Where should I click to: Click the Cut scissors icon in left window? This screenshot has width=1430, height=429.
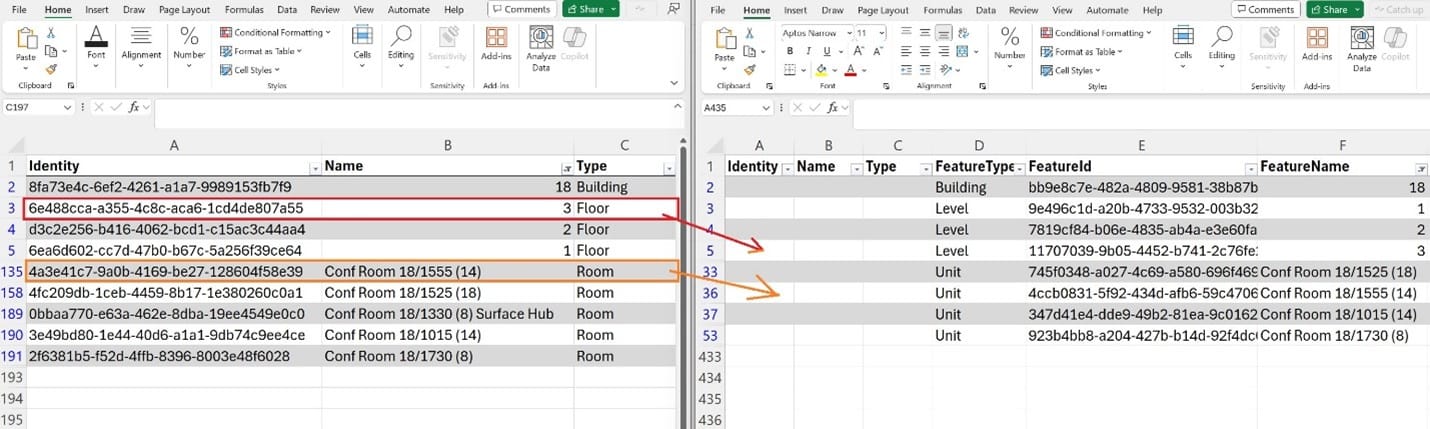50,32
